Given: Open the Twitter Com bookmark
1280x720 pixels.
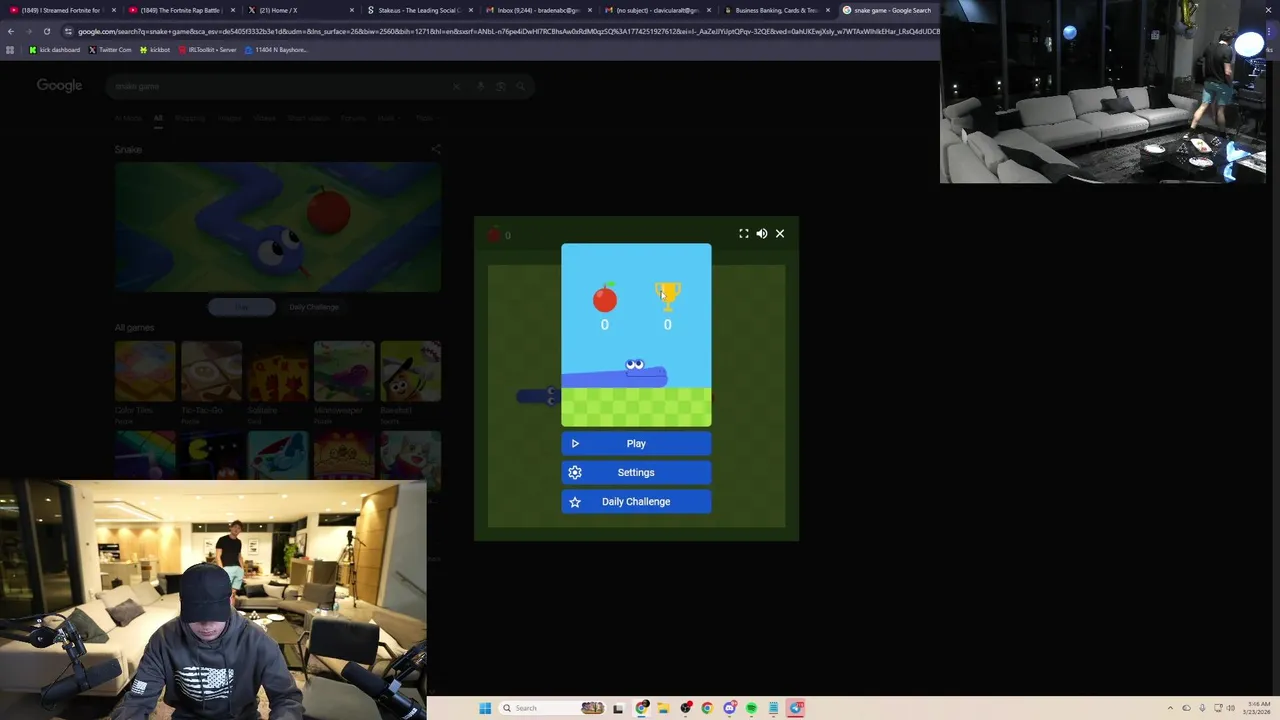Looking at the screenshot, I should 110,50.
